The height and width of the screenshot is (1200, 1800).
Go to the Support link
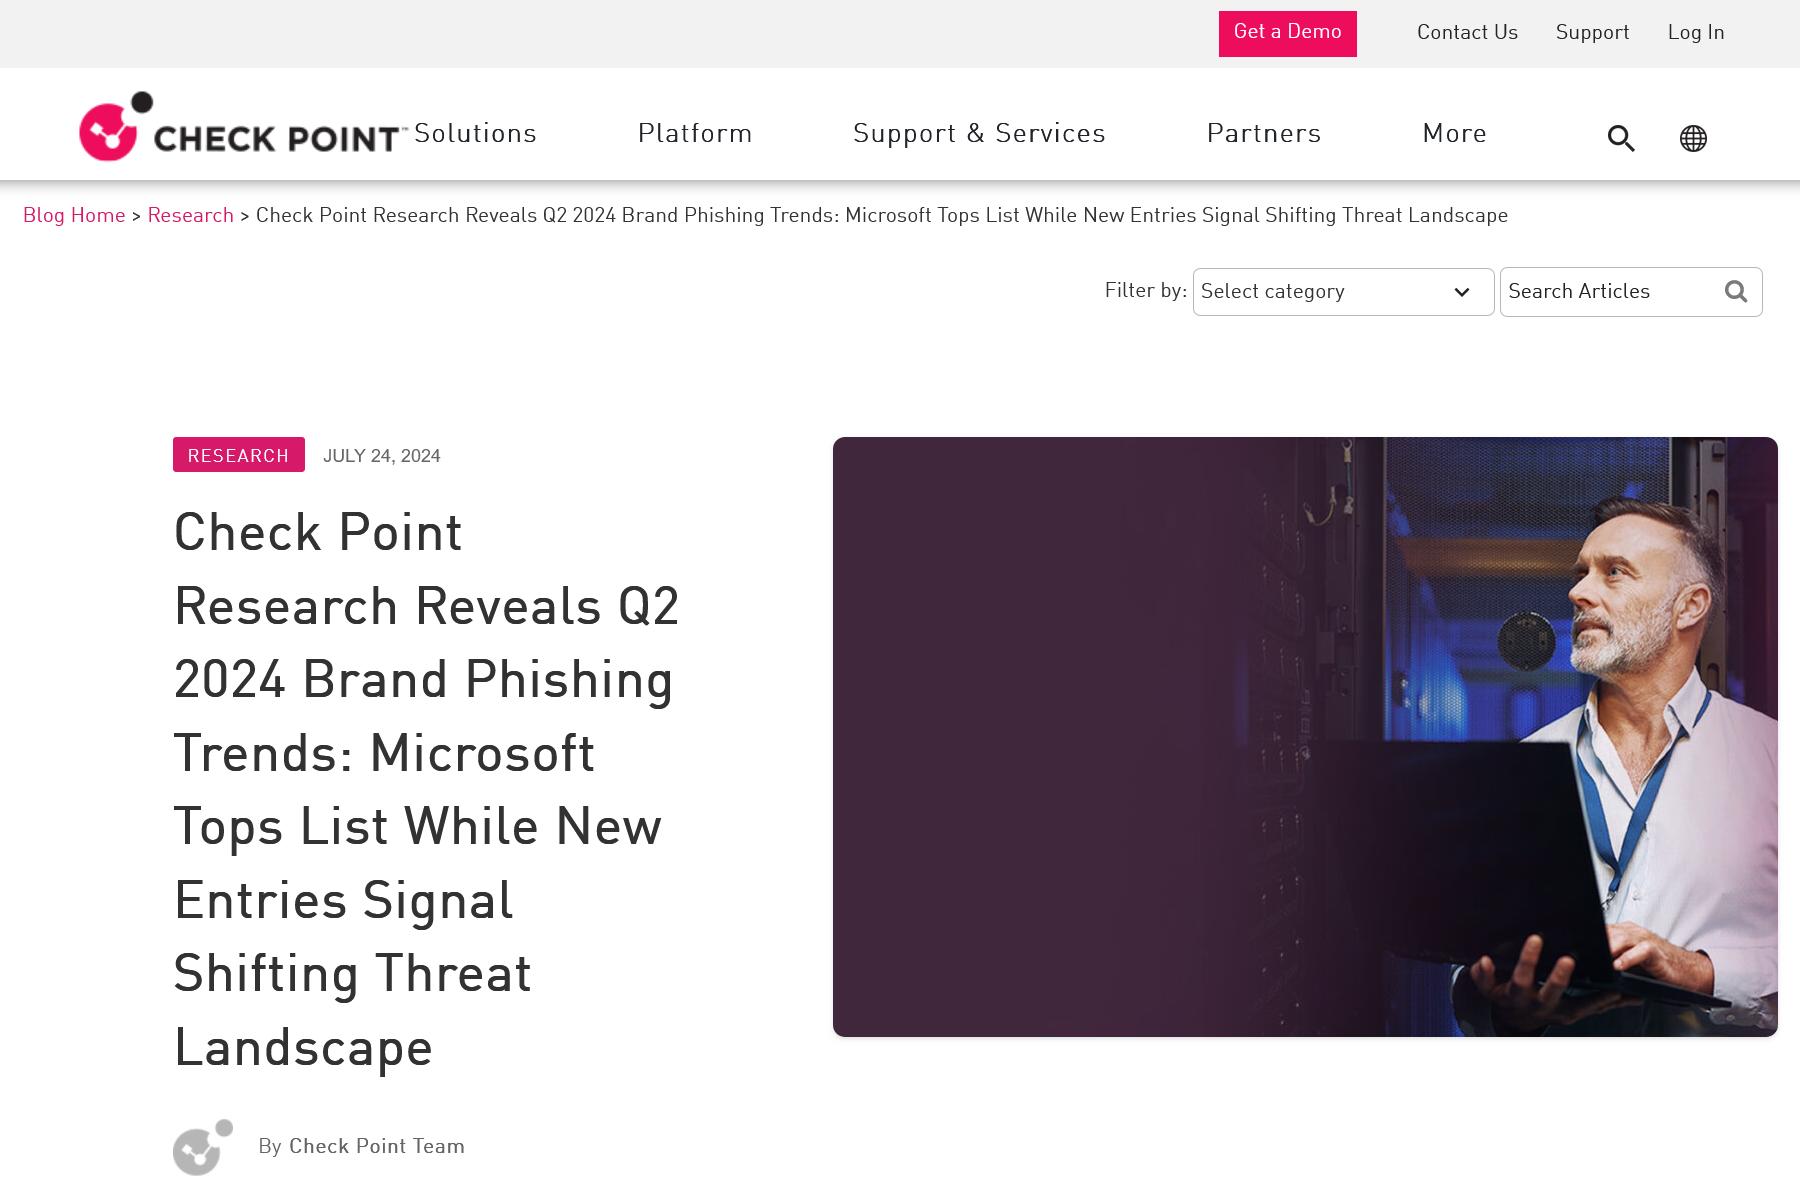(1592, 33)
